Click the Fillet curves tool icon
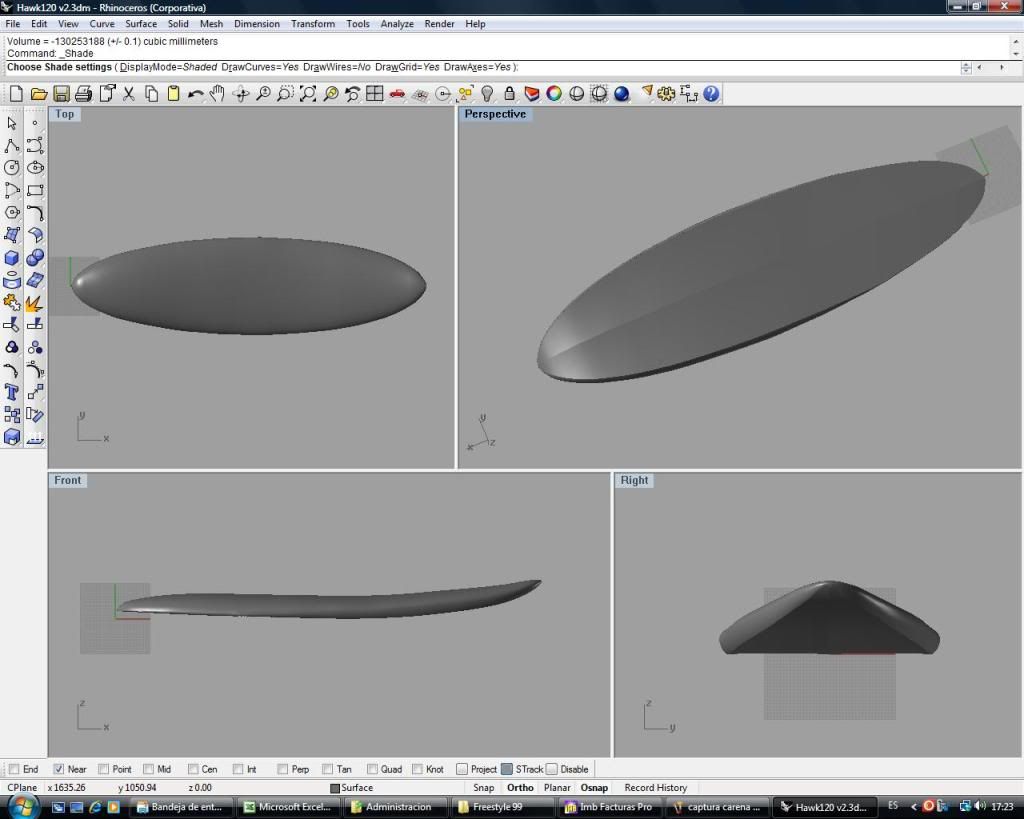Viewport: 1024px width, 819px height. [35, 212]
